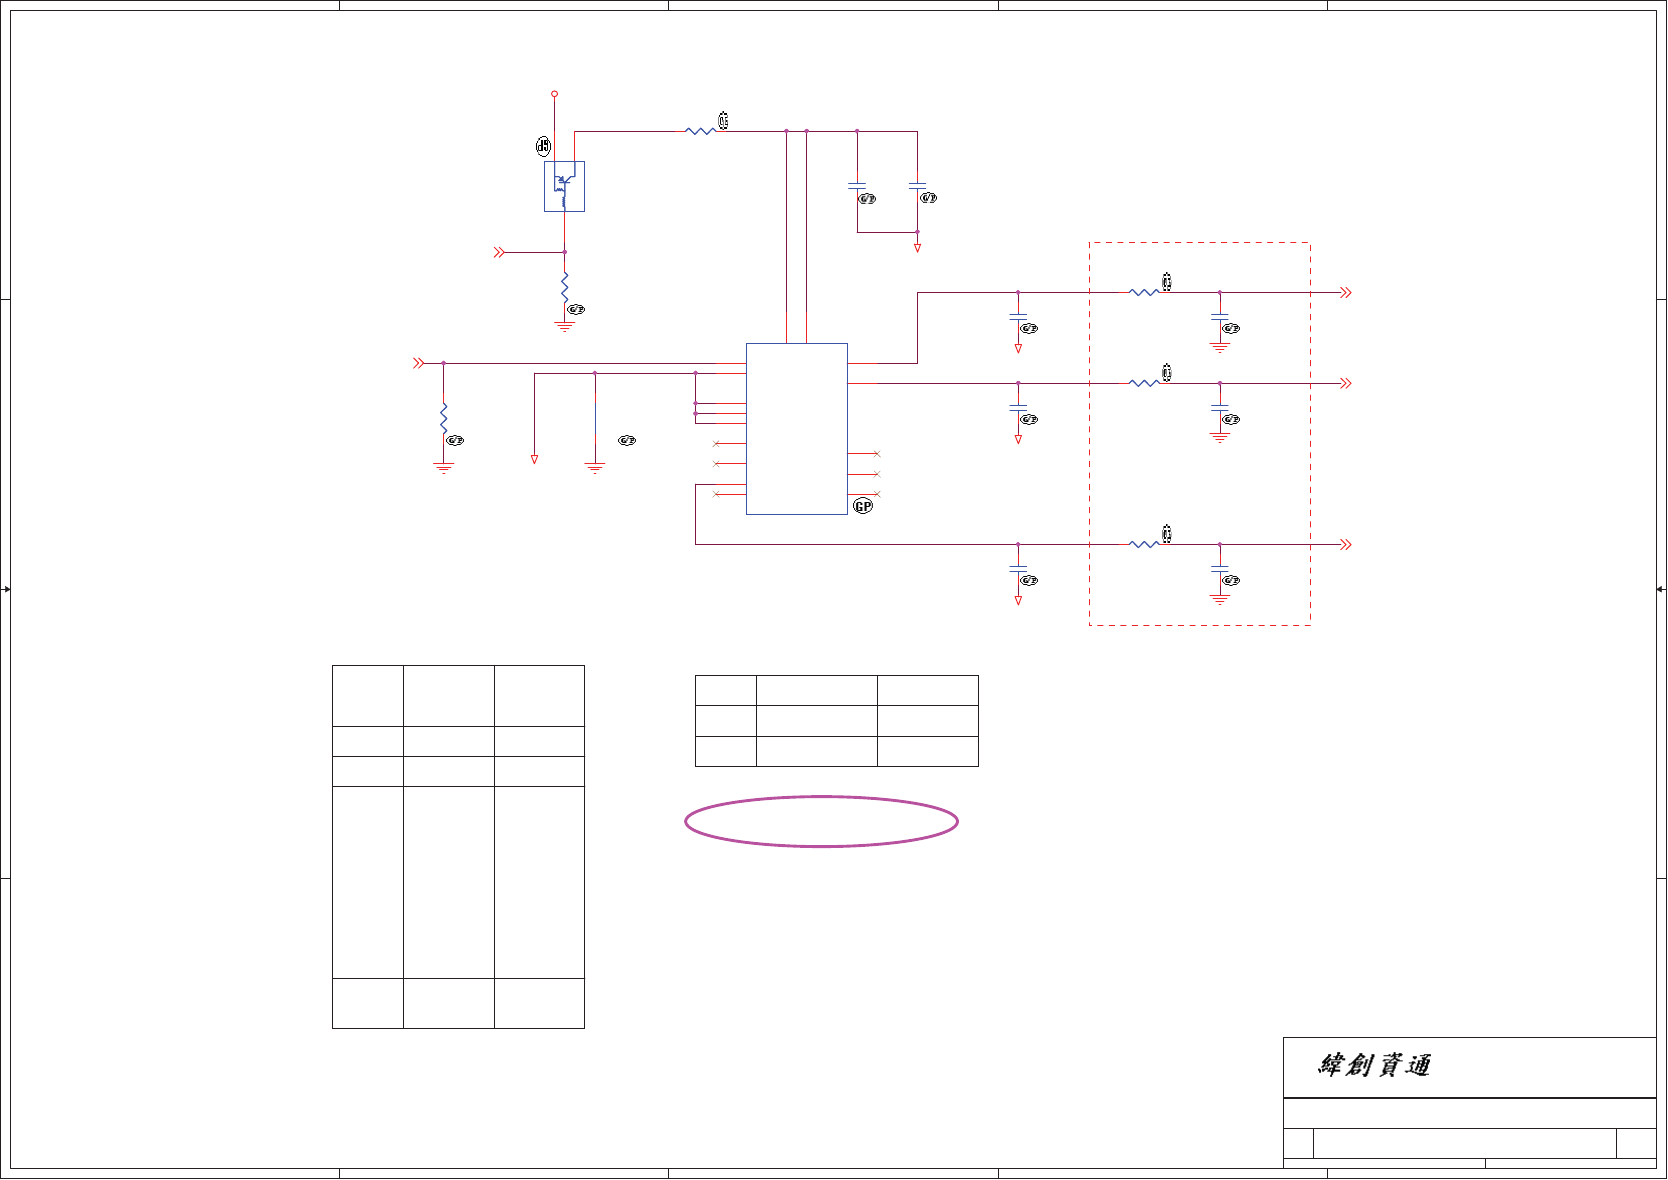The height and width of the screenshot is (1180, 1668).
Task: Select the bottom resistor inside the dashed red box
Action: (1144, 544)
